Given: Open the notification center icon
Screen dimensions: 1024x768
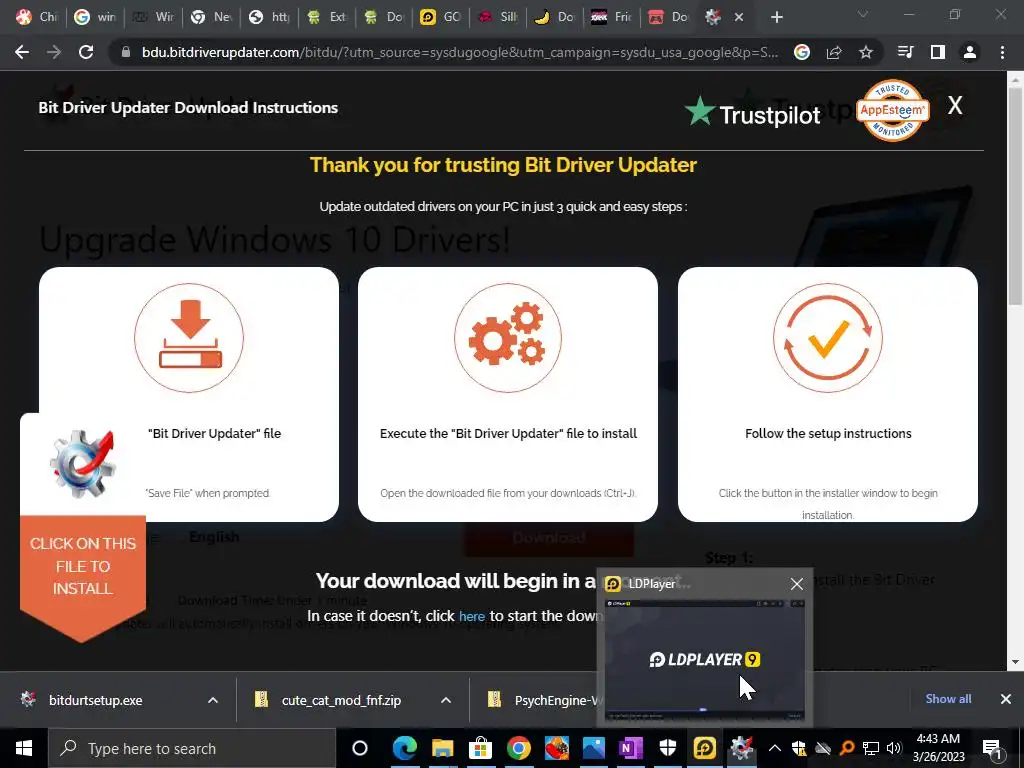Looking at the screenshot, I should click(x=992, y=748).
